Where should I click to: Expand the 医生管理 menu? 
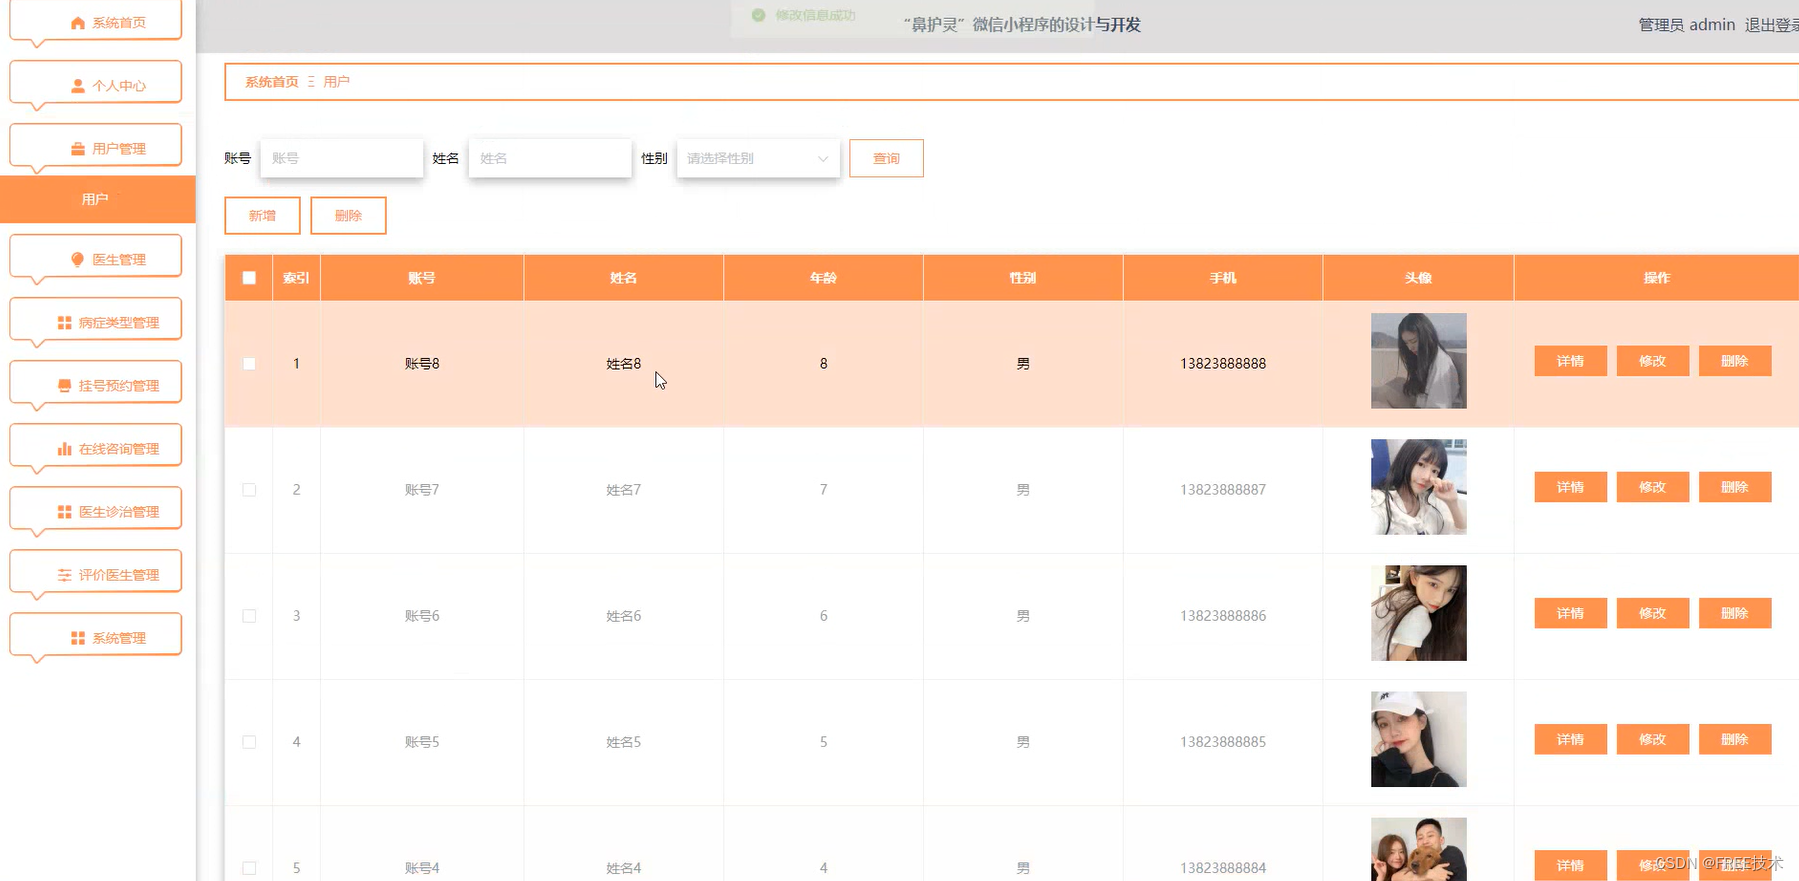point(96,258)
